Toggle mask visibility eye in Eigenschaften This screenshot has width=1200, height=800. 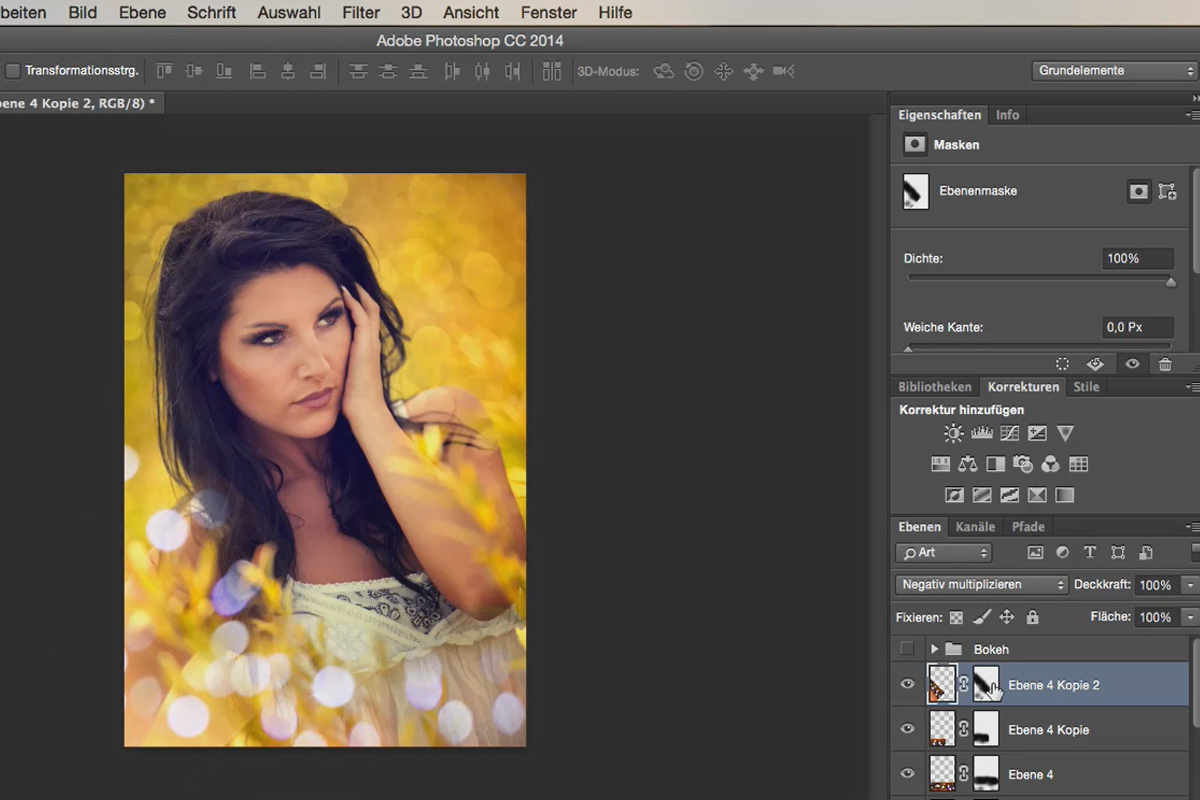tap(1132, 365)
